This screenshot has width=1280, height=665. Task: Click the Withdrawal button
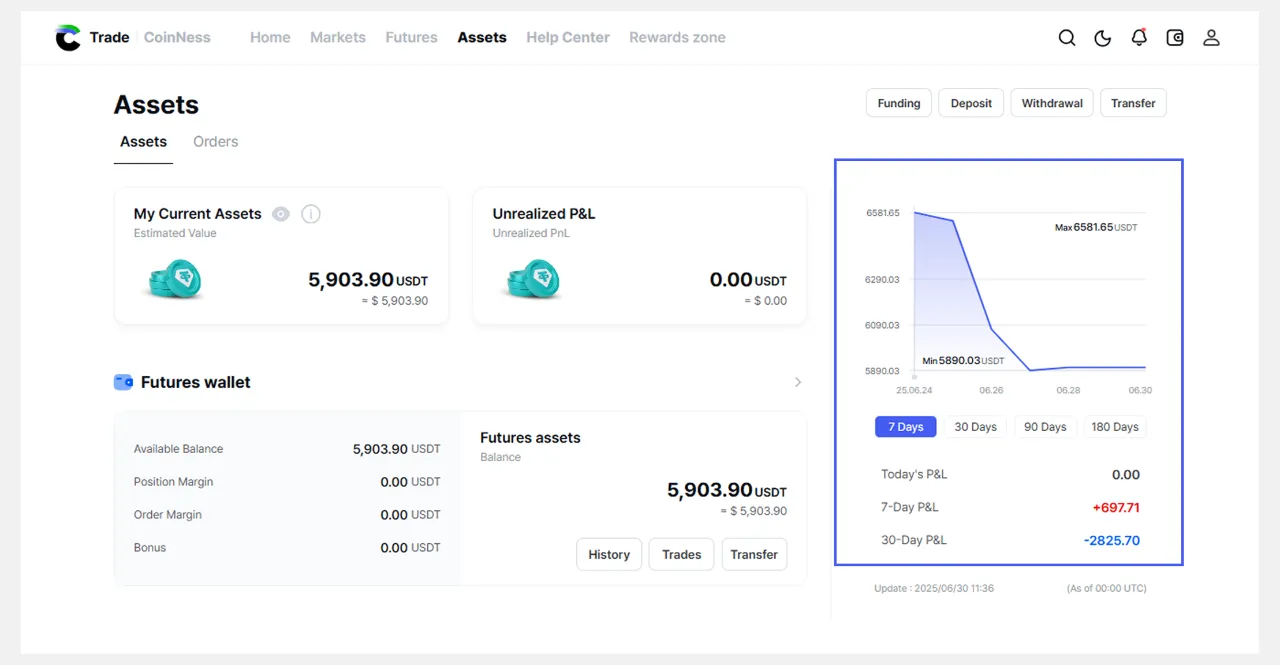1052,103
